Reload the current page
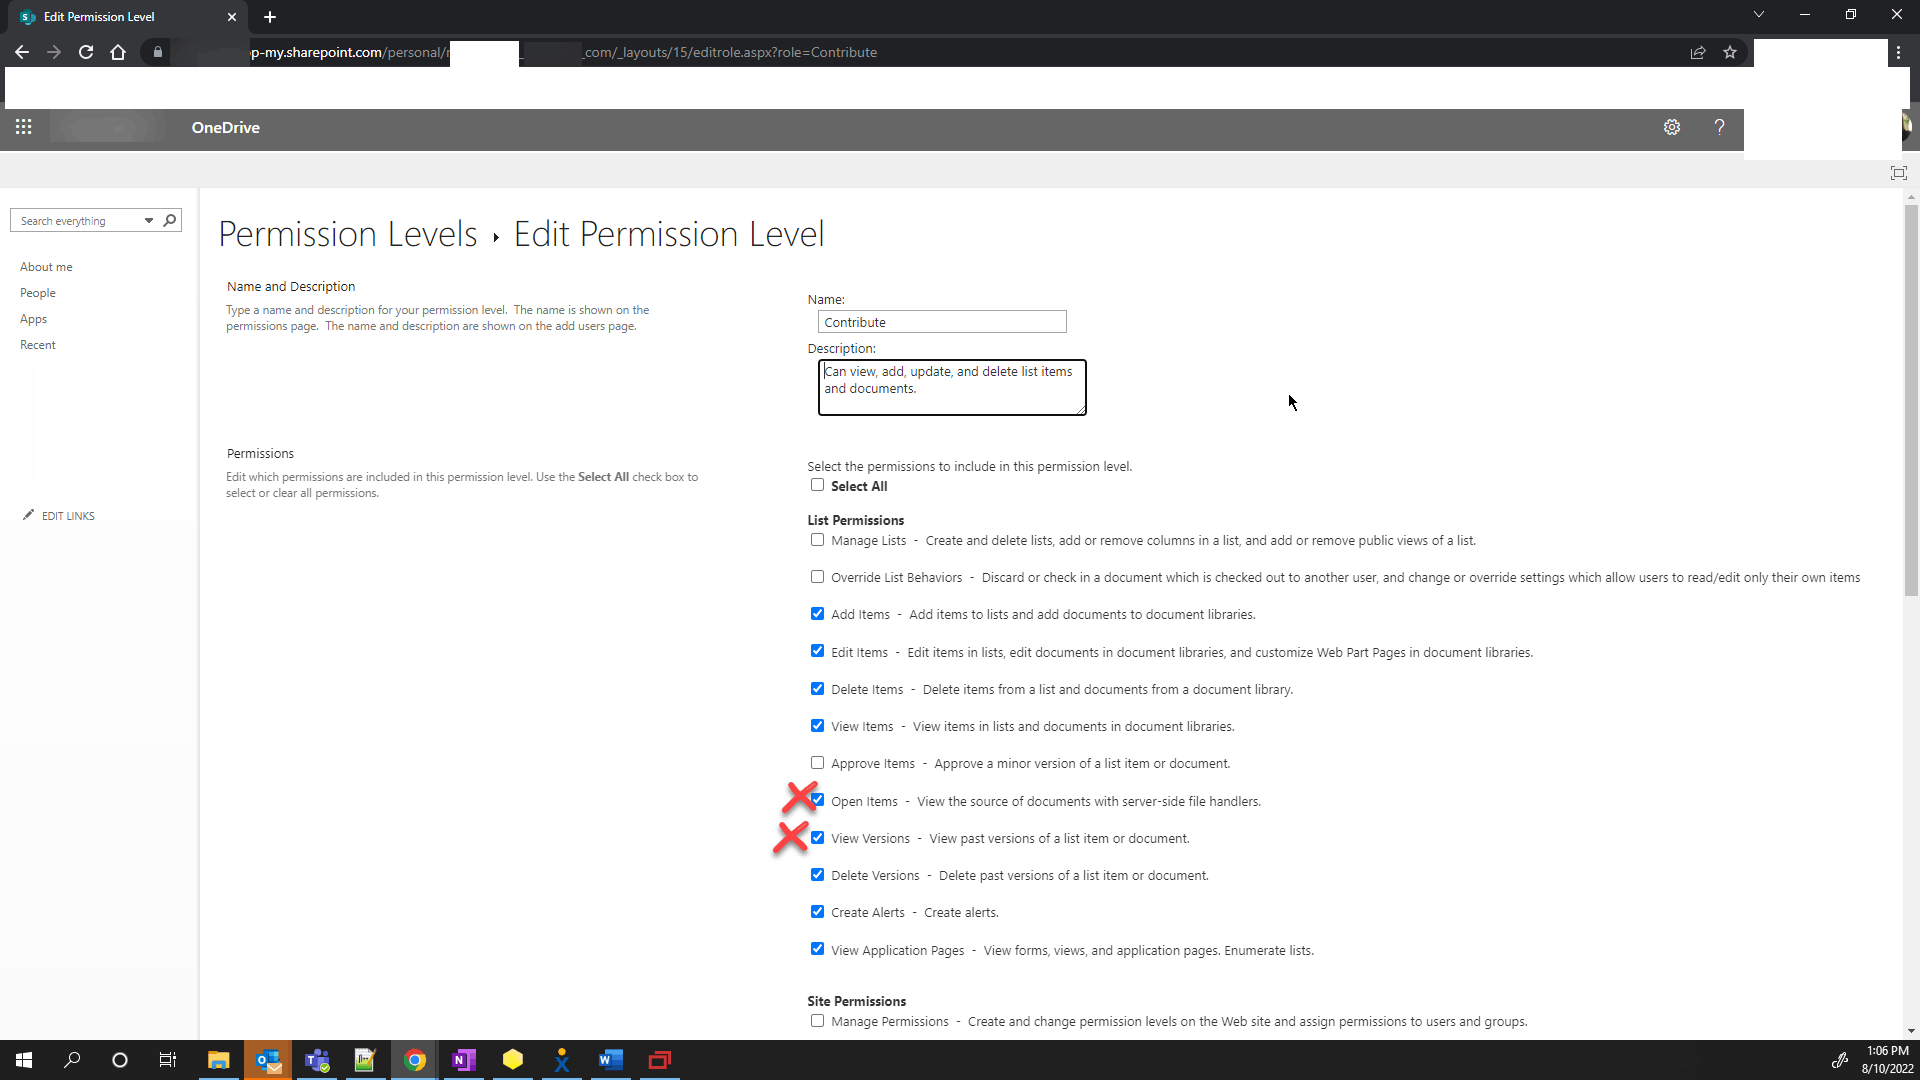Viewport: 1920px width, 1080px height. pyautogui.click(x=86, y=52)
